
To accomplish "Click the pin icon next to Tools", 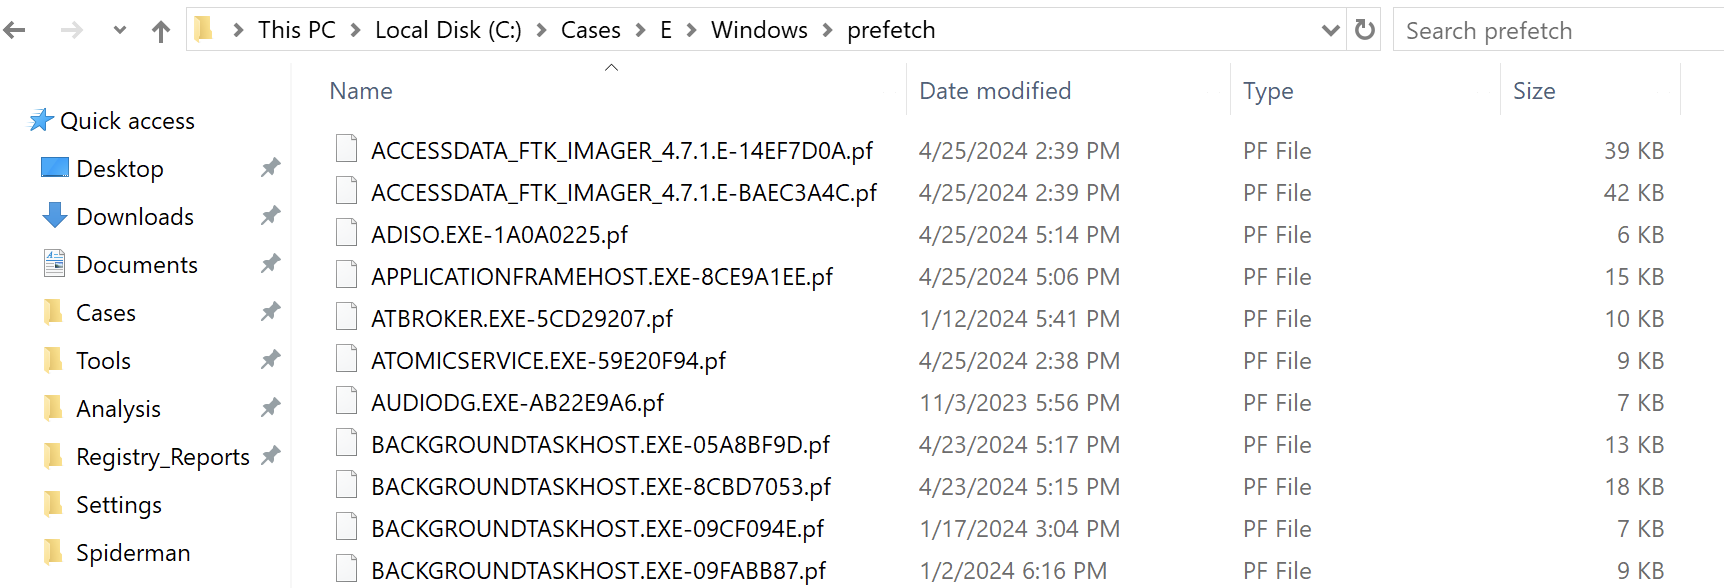I will click(x=271, y=360).
